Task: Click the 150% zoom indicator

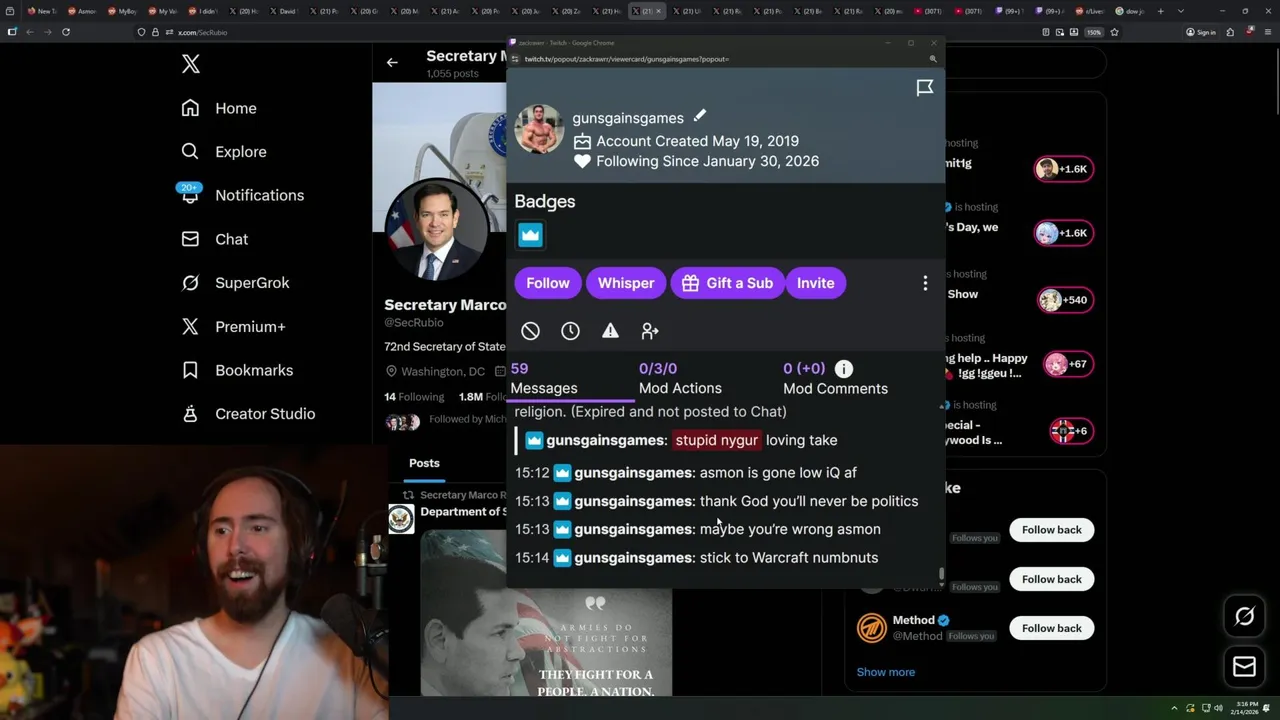Action: 1095,32
